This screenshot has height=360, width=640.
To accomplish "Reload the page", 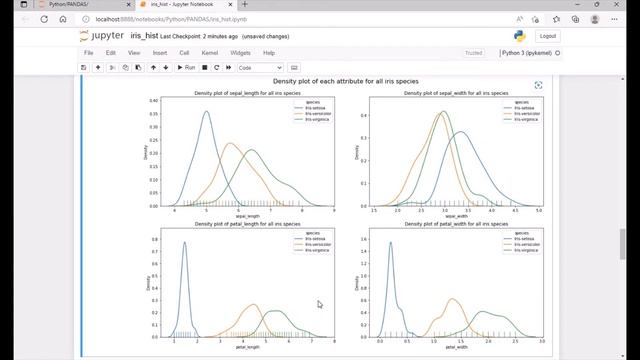I will pyautogui.click(x=44, y=19).
